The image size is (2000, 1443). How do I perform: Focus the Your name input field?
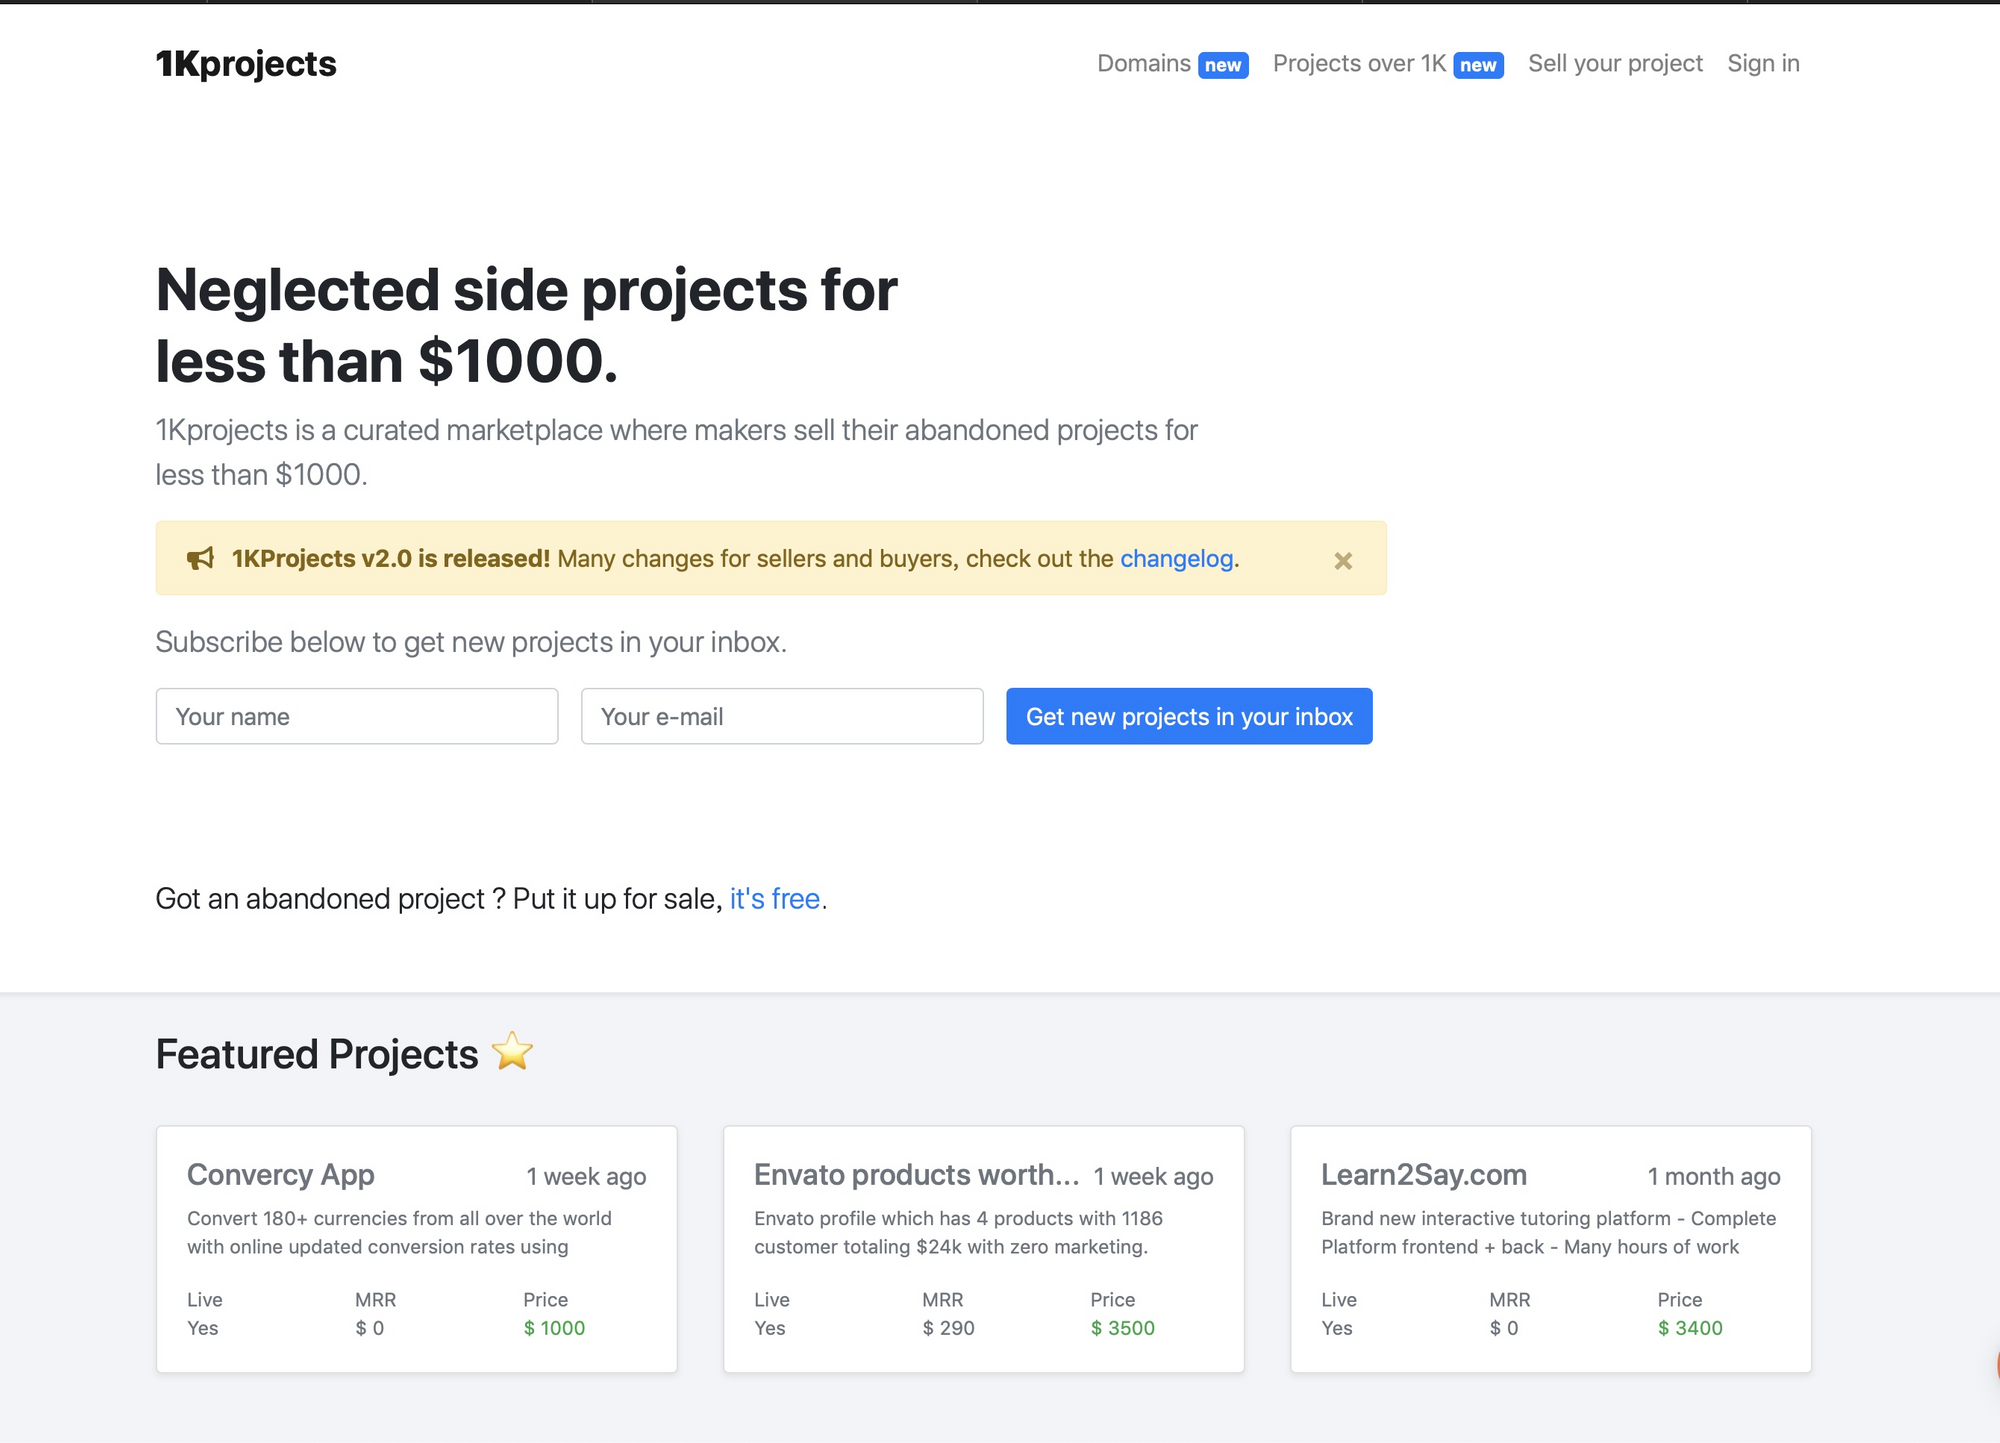tap(357, 716)
